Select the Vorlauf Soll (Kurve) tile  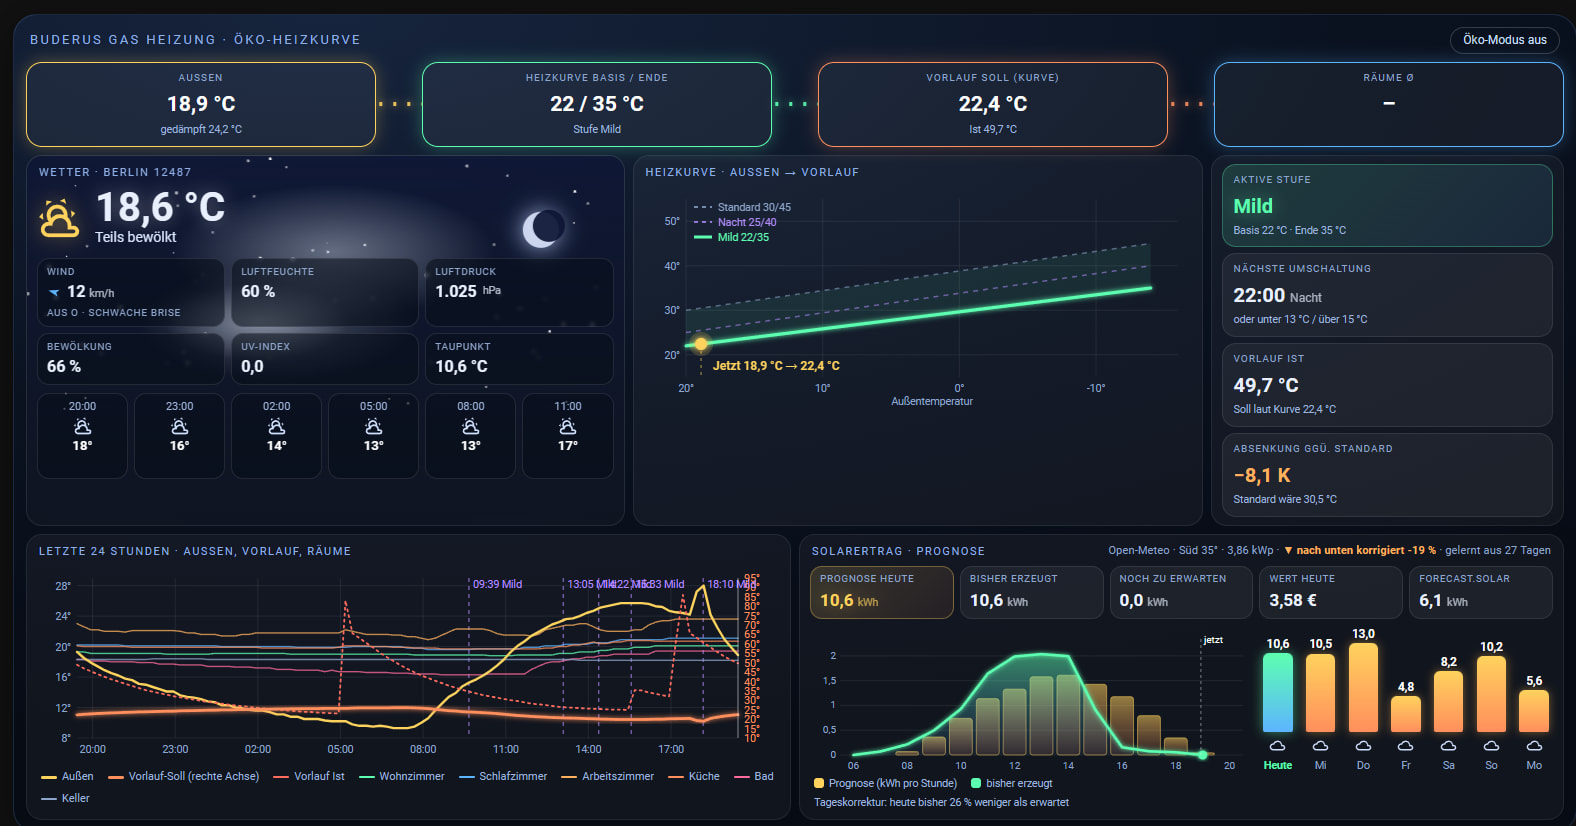coord(992,104)
